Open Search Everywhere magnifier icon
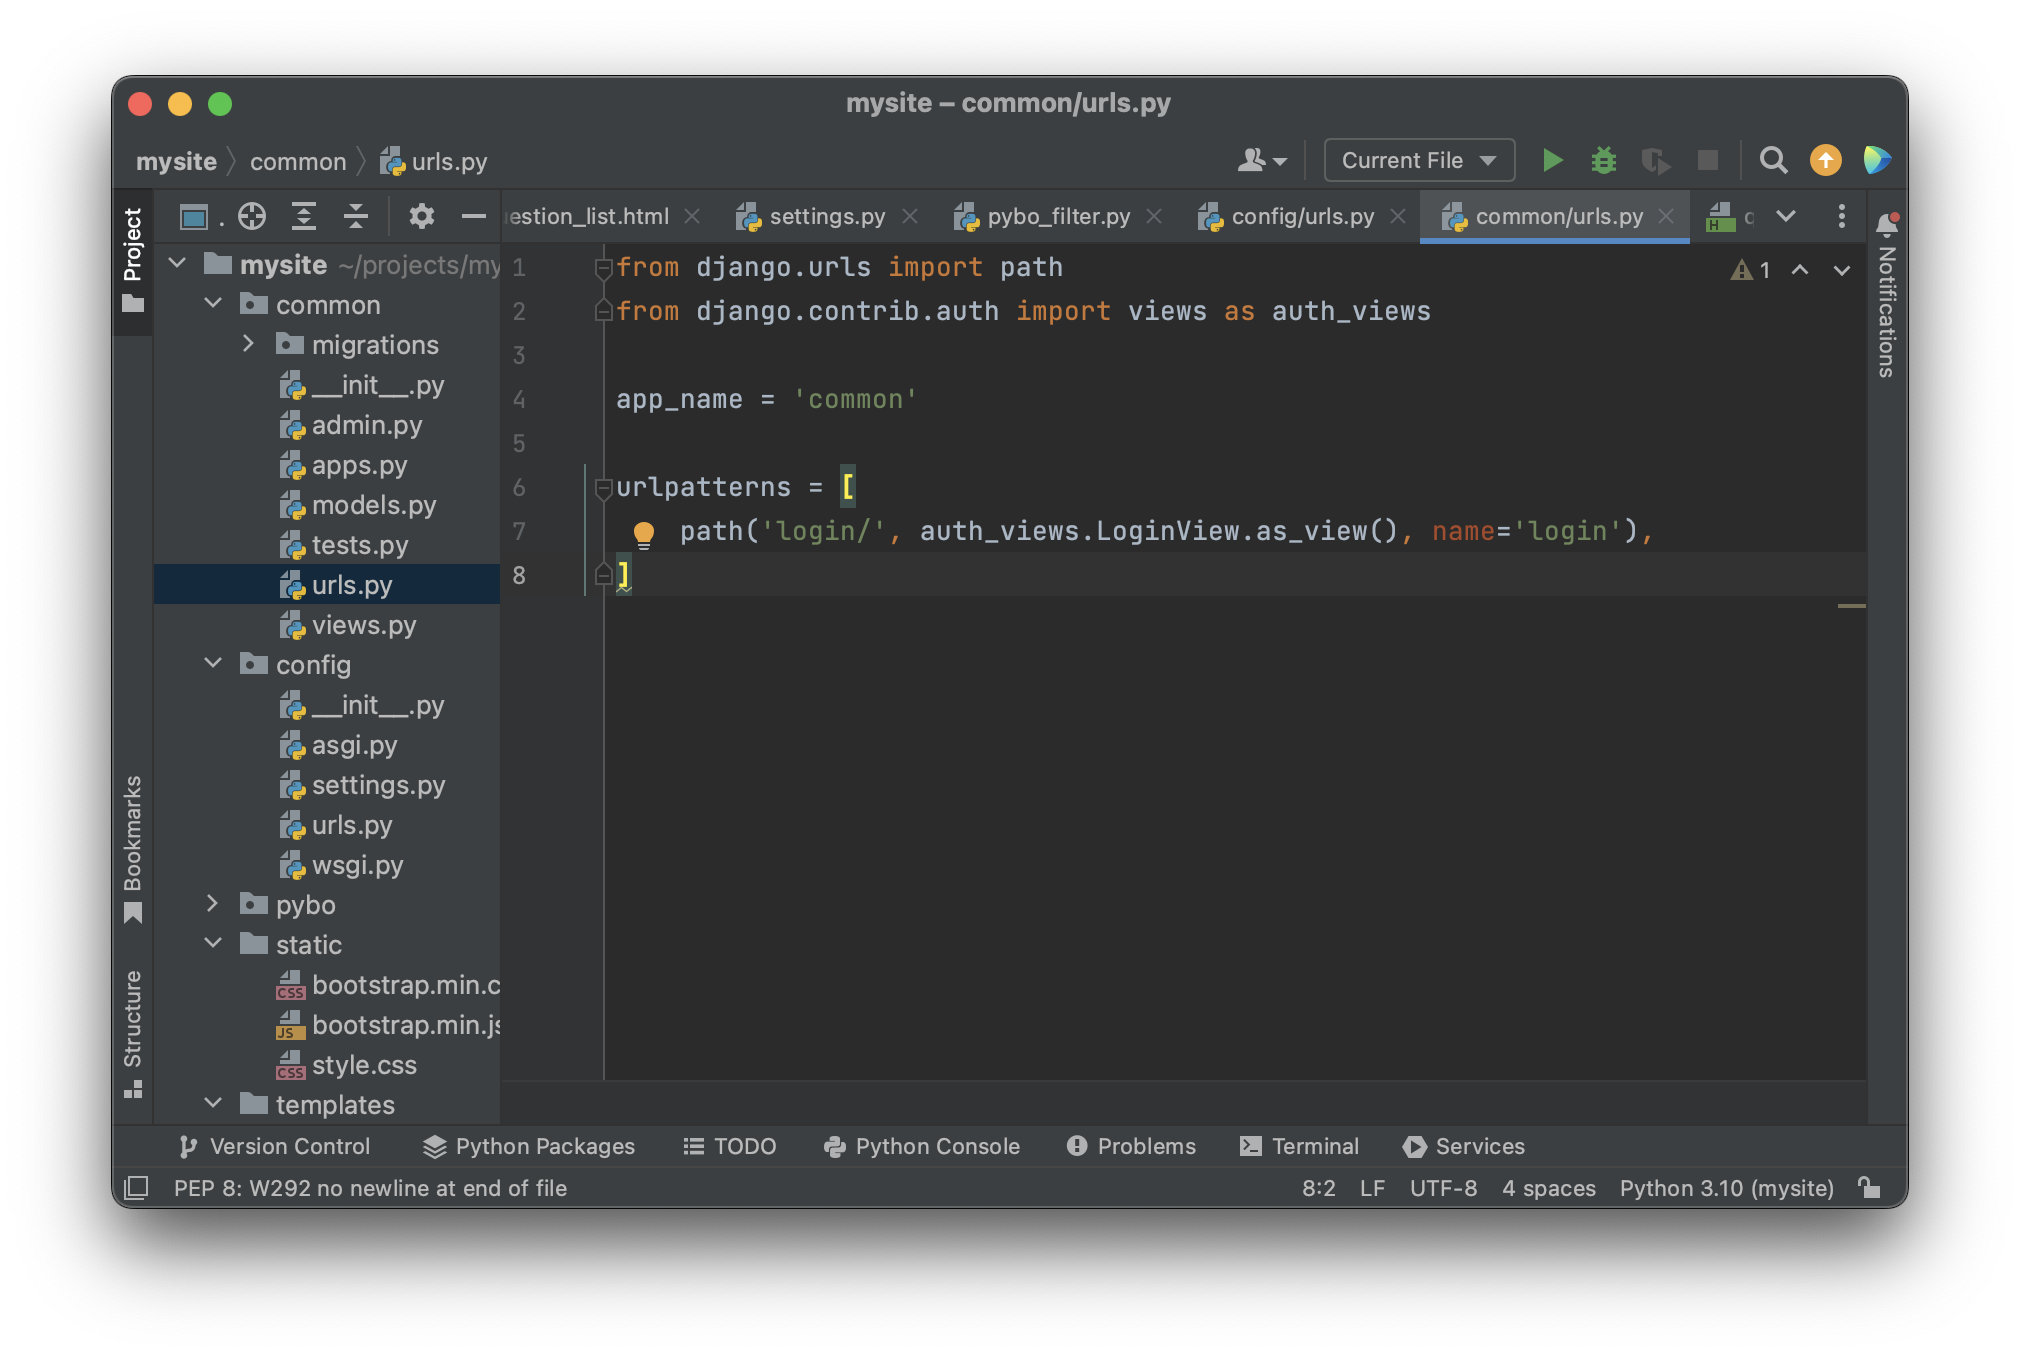This screenshot has height=1356, width=2020. (x=1773, y=160)
